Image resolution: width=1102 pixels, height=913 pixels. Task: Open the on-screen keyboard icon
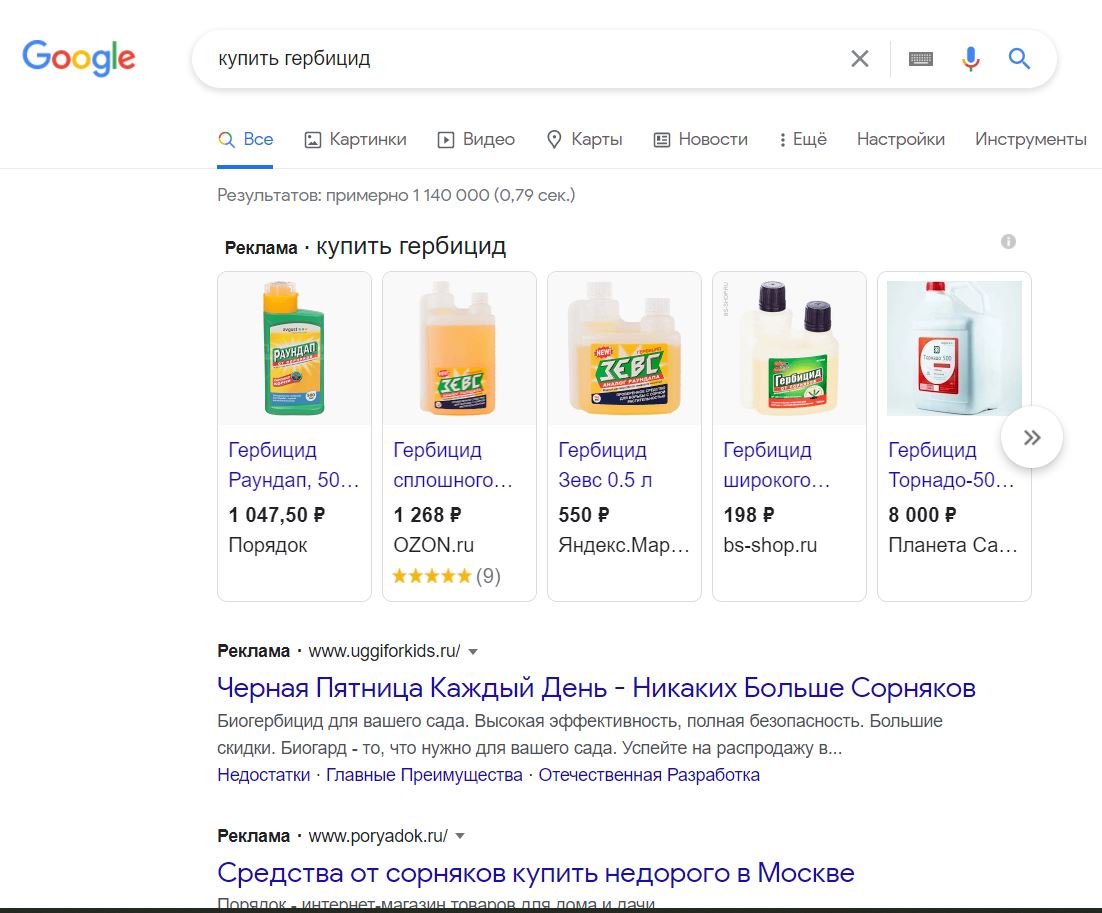921,59
